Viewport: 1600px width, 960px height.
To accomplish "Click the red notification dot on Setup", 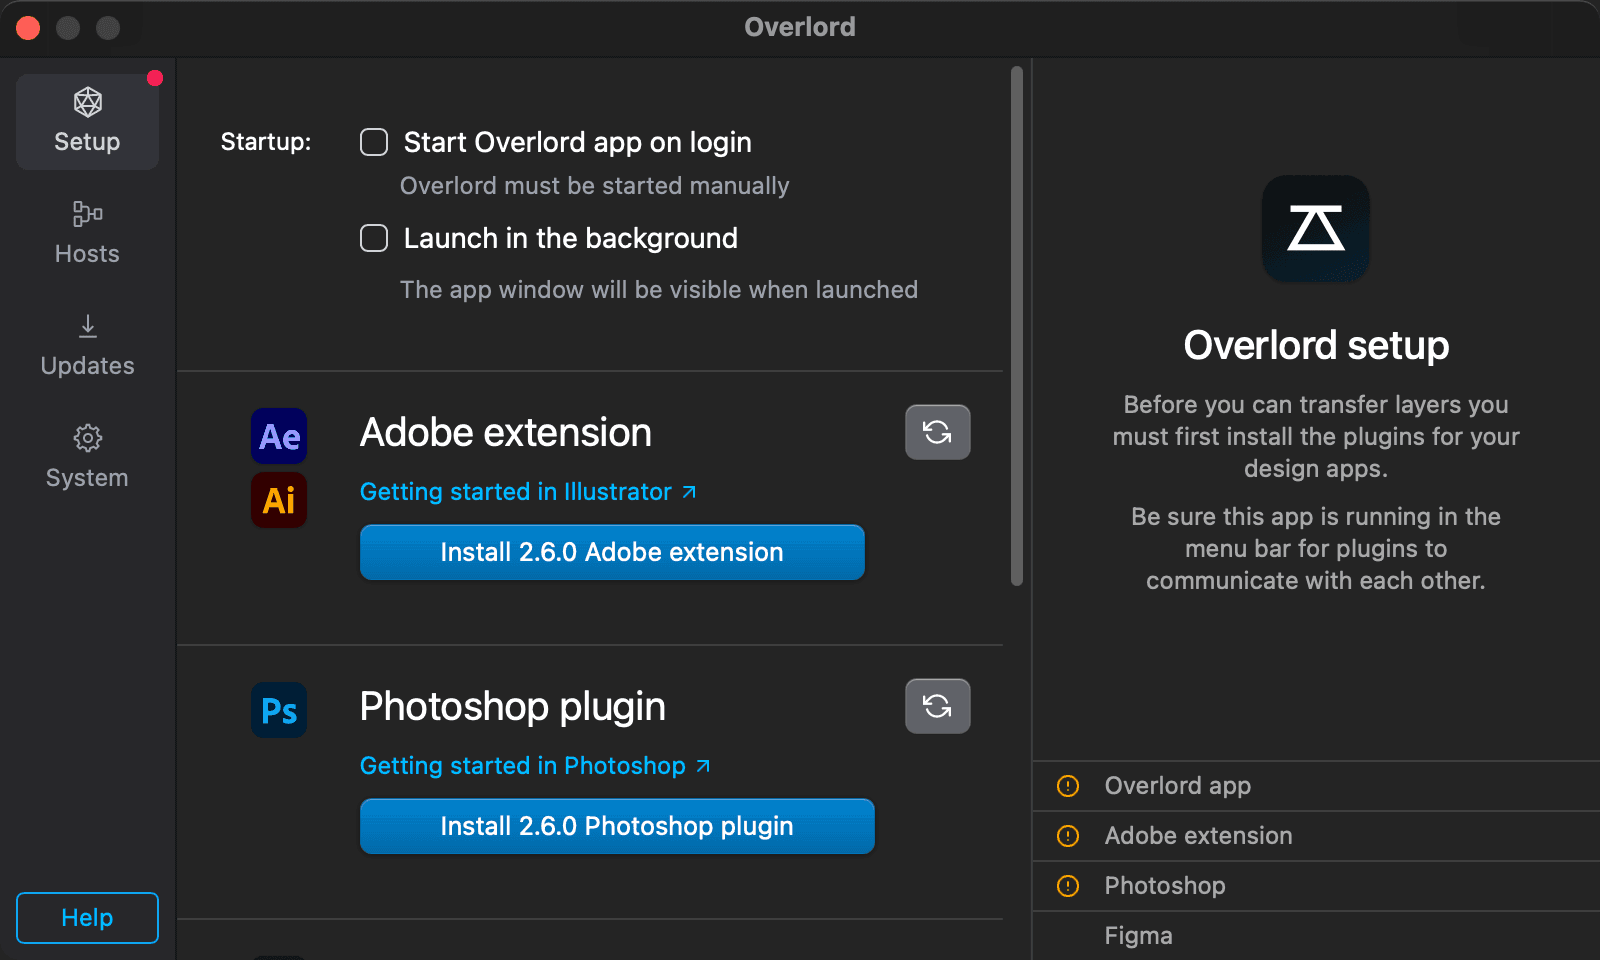I will (x=155, y=78).
